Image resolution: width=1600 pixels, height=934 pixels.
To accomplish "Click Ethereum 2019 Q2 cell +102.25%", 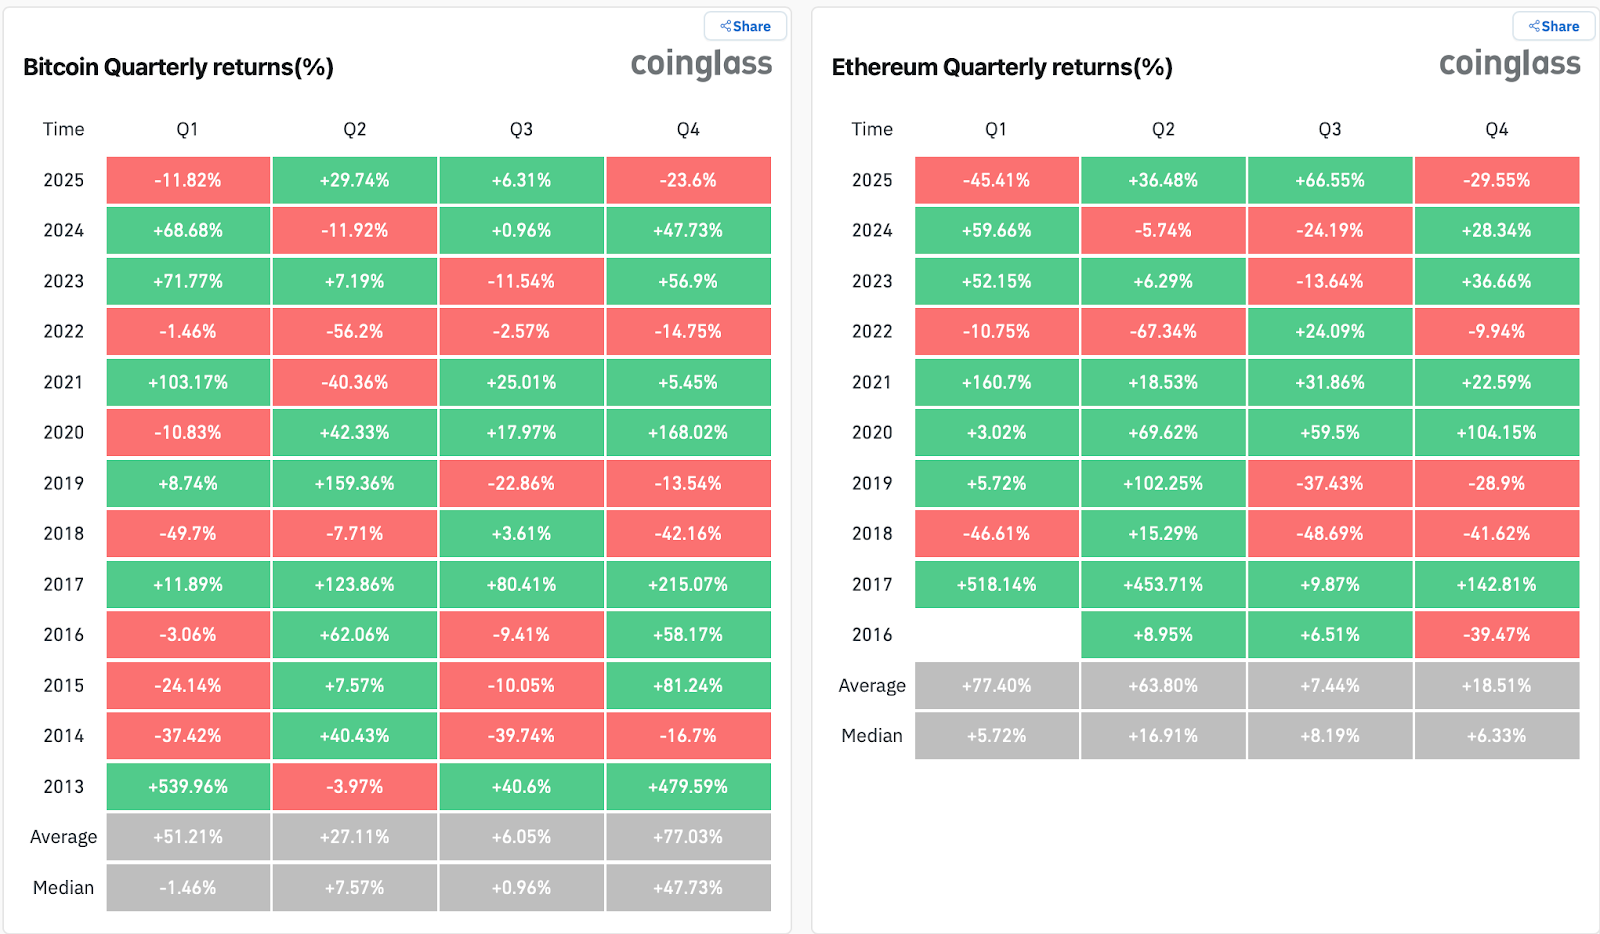I will (x=1163, y=483).
